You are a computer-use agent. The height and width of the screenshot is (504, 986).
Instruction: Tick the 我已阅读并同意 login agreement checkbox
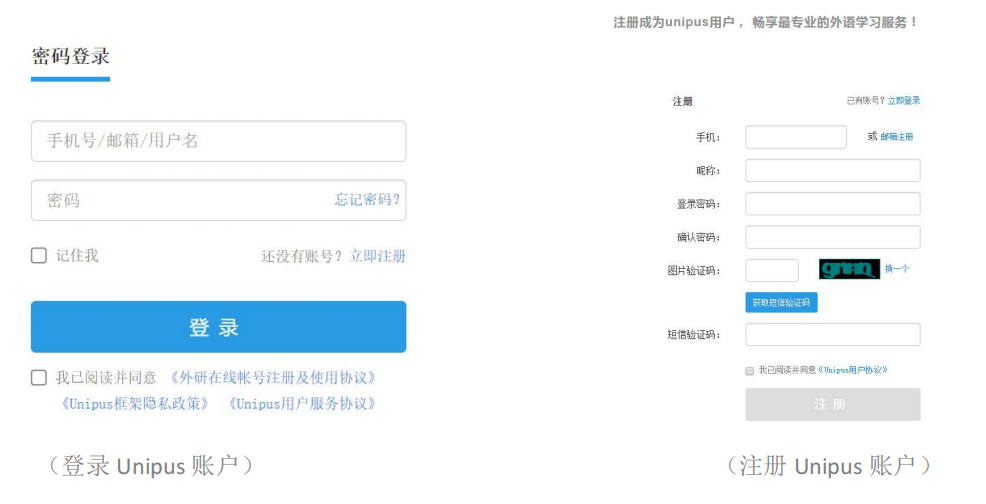click(39, 378)
